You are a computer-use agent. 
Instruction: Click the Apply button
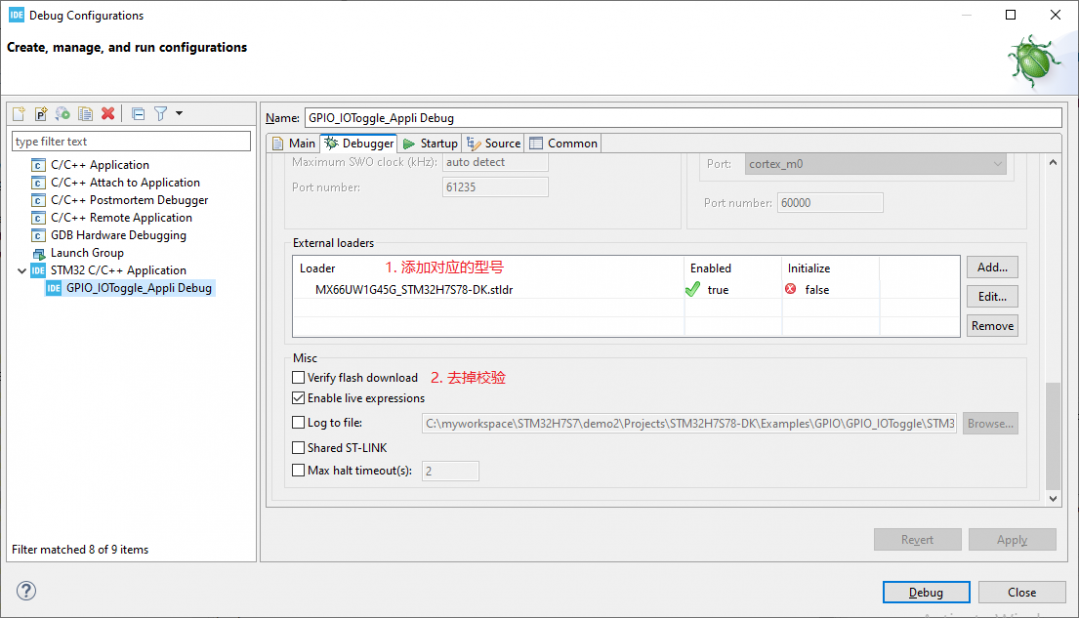tap(1012, 540)
